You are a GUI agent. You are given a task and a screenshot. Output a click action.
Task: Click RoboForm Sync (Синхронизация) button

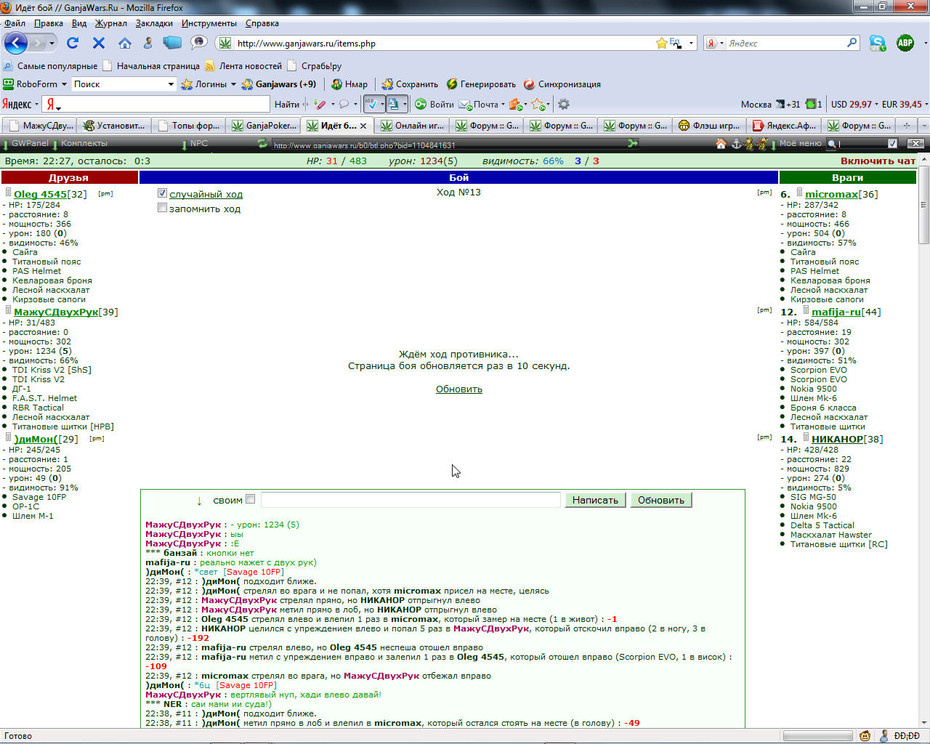(x=562, y=84)
